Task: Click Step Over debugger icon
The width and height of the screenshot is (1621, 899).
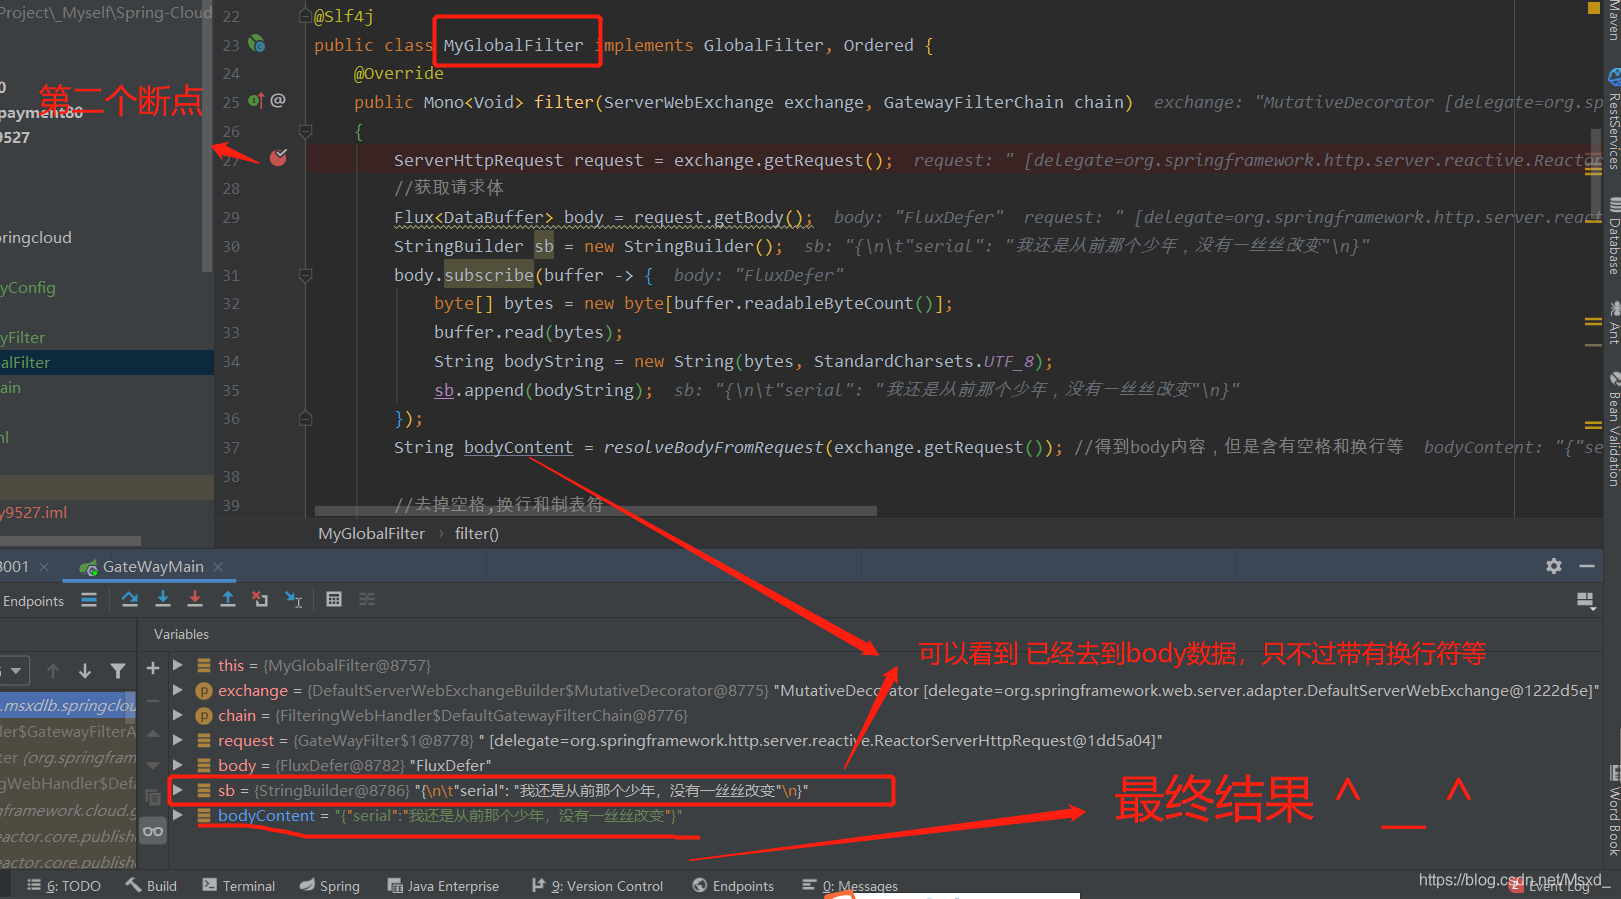Action: [x=130, y=599]
